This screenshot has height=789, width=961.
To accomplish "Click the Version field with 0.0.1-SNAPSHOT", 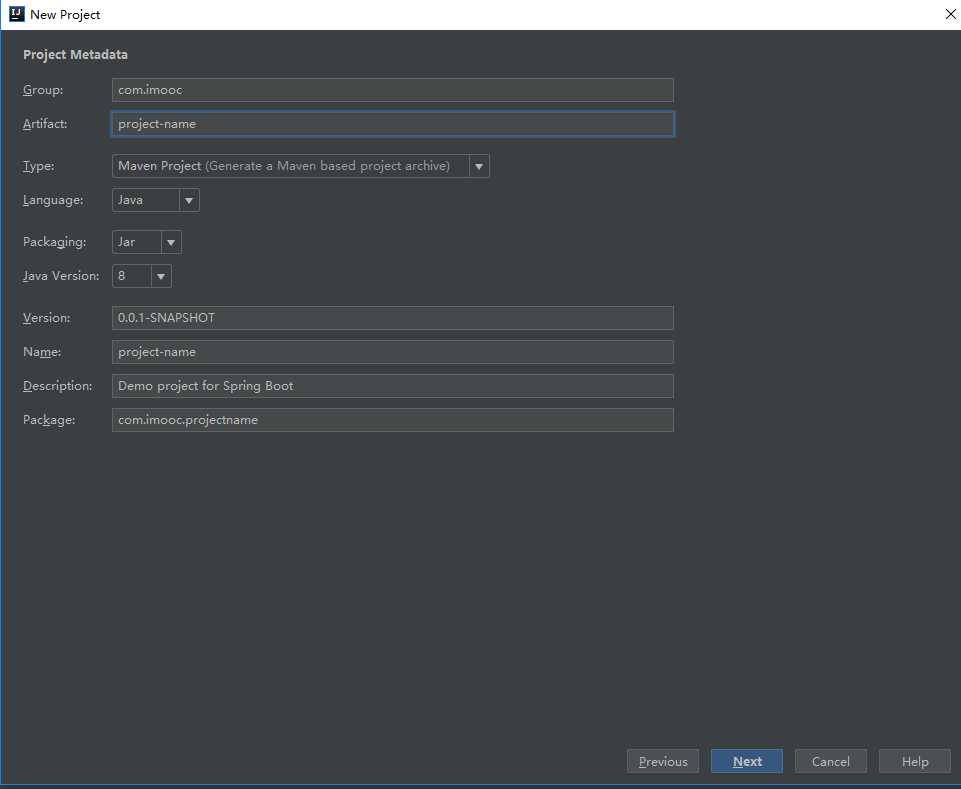I will [392, 318].
